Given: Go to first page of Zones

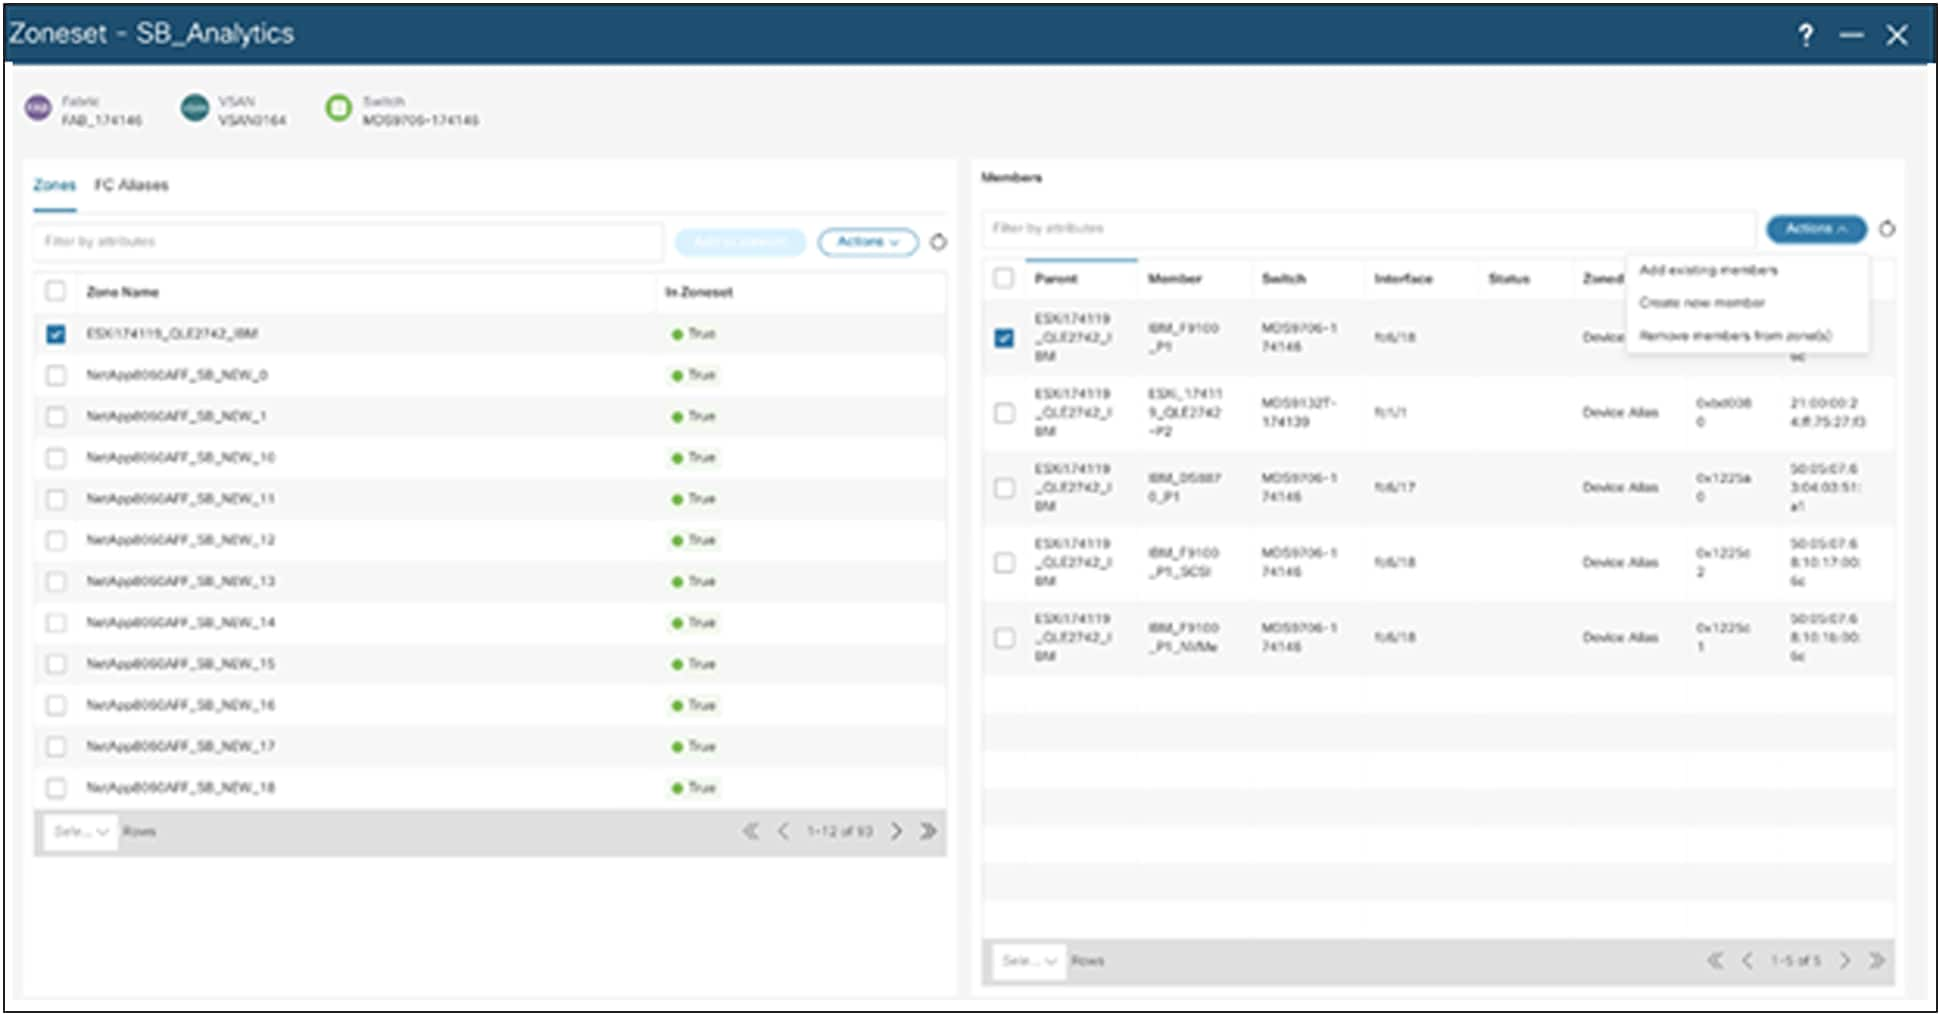Looking at the screenshot, I should (x=751, y=831).
